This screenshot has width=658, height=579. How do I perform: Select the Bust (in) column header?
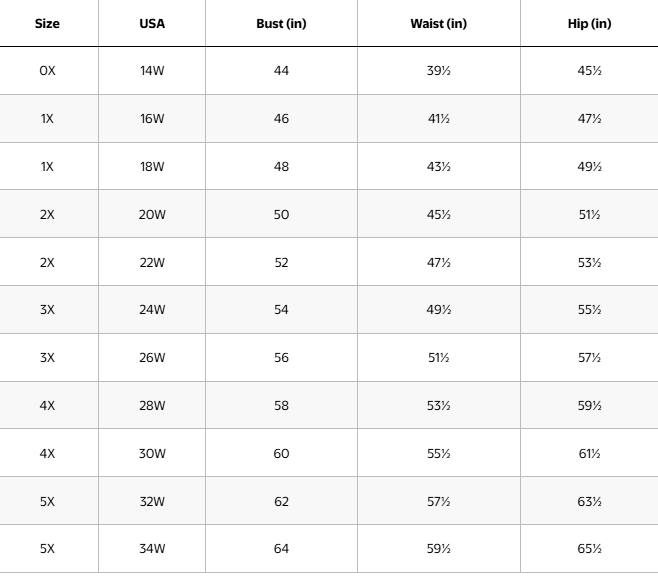click(x=281, y=23)
